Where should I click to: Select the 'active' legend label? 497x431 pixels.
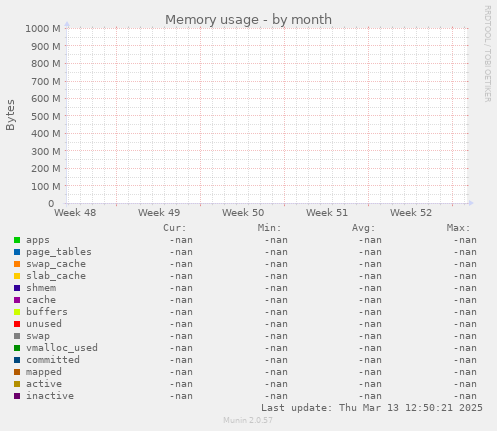coord(44,384)
